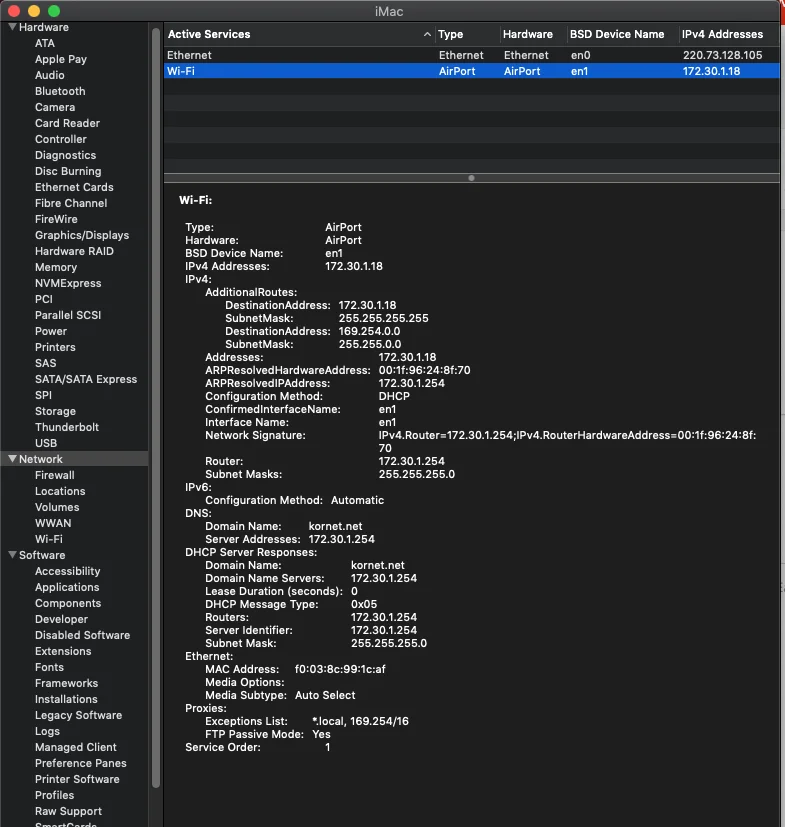Click the IPv4 Addresses column header
The width and height of the screenshot is (785, 827).
722,34
